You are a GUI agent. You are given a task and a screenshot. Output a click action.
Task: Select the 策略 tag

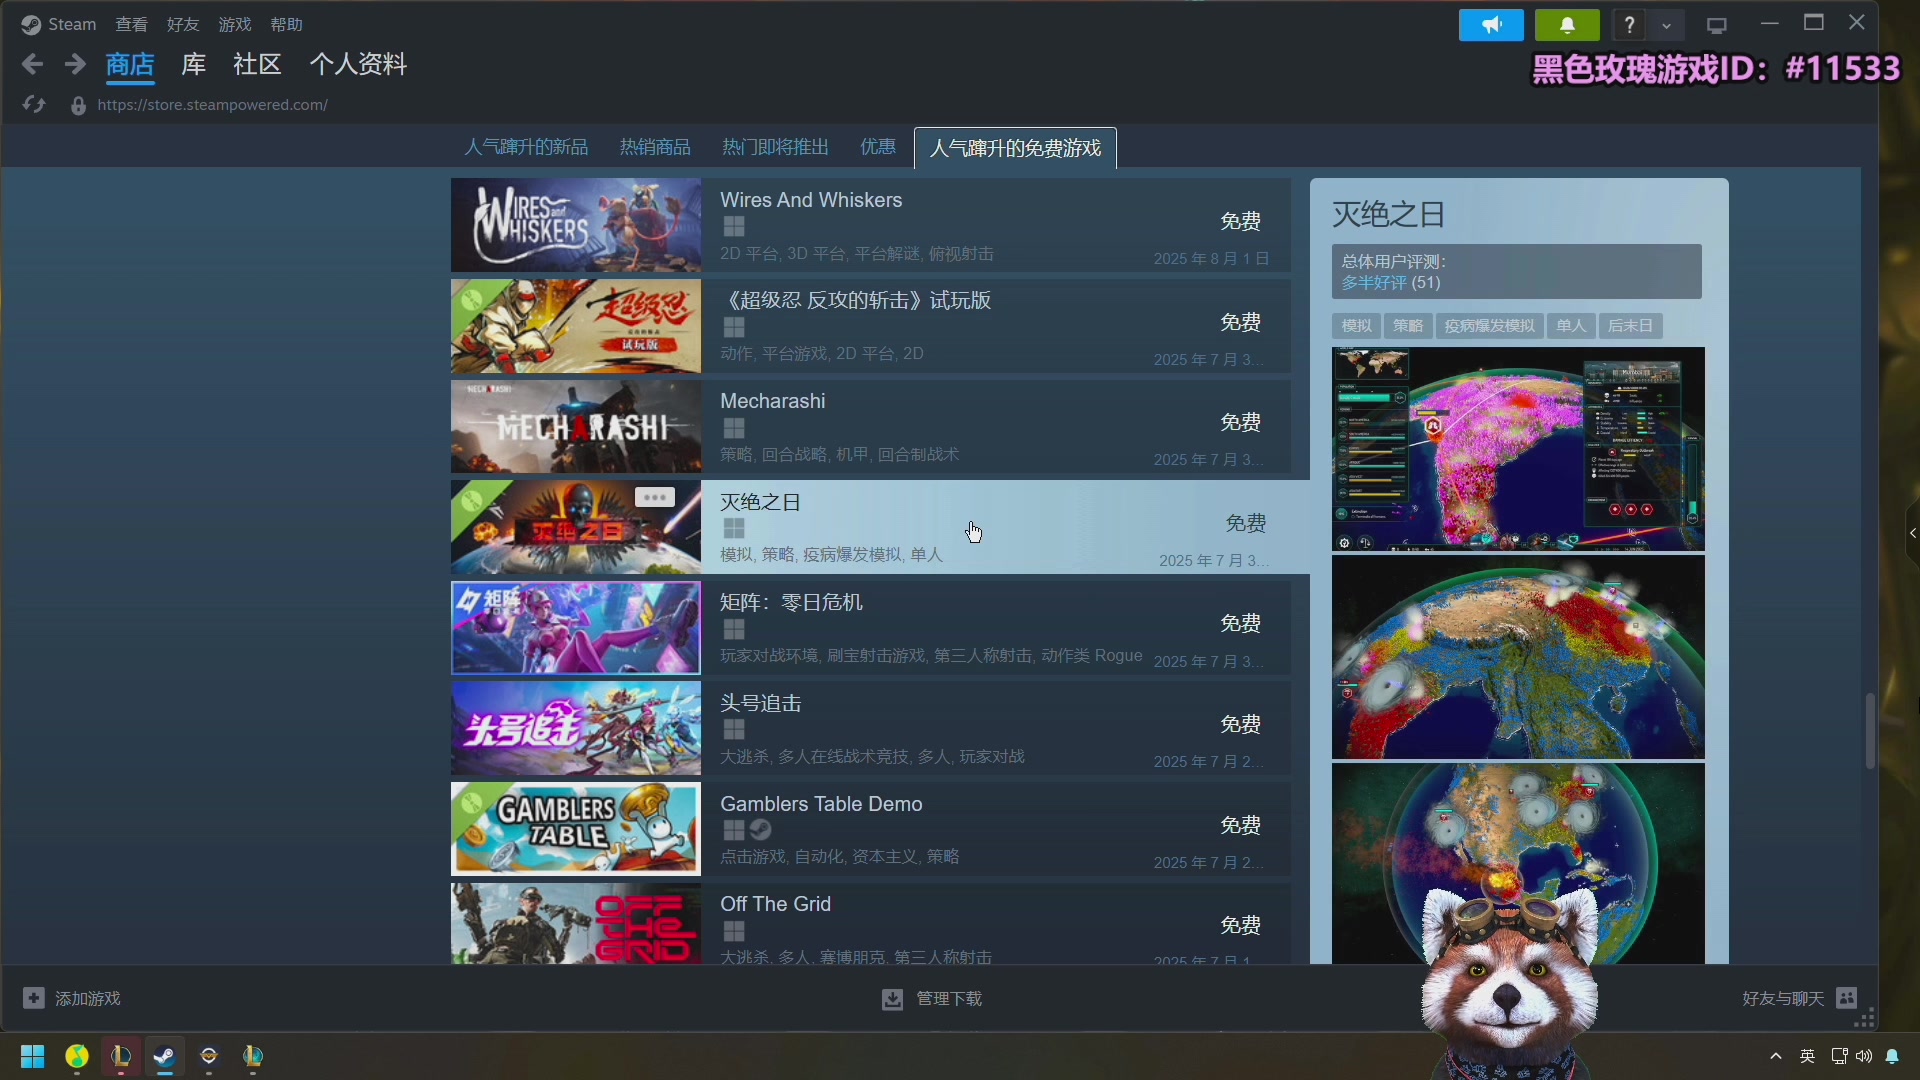(1408, 326)
